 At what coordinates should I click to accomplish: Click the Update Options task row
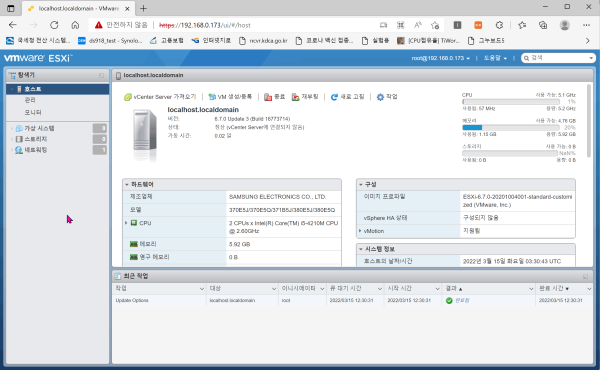click(353, 300)
